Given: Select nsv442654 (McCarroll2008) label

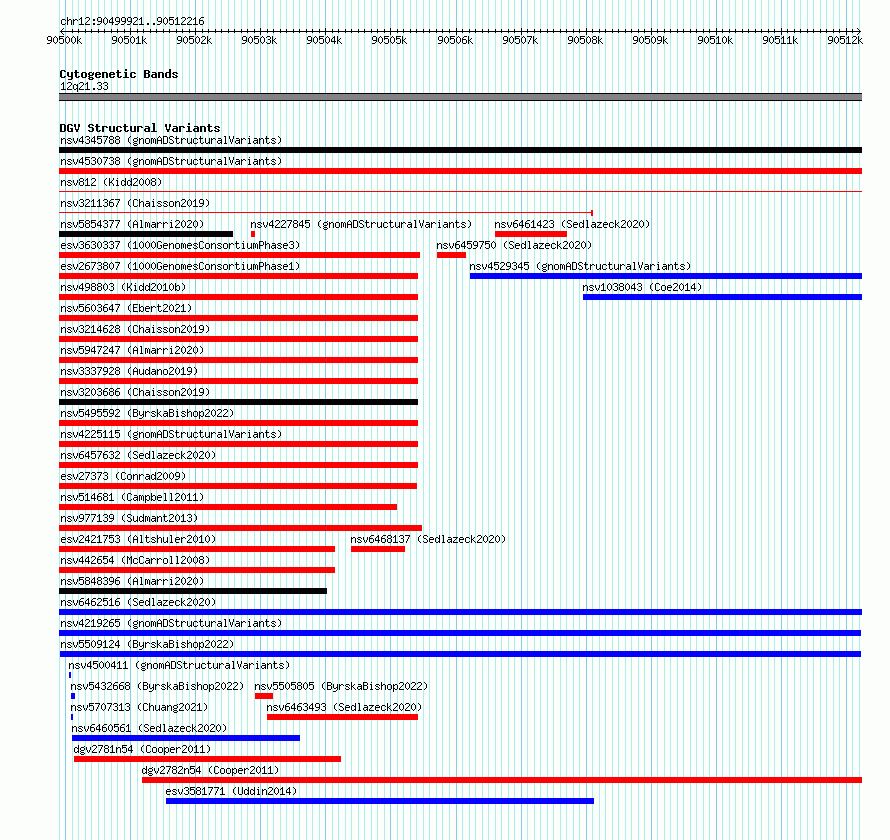Looking at the screenshot, I should 135,560.
